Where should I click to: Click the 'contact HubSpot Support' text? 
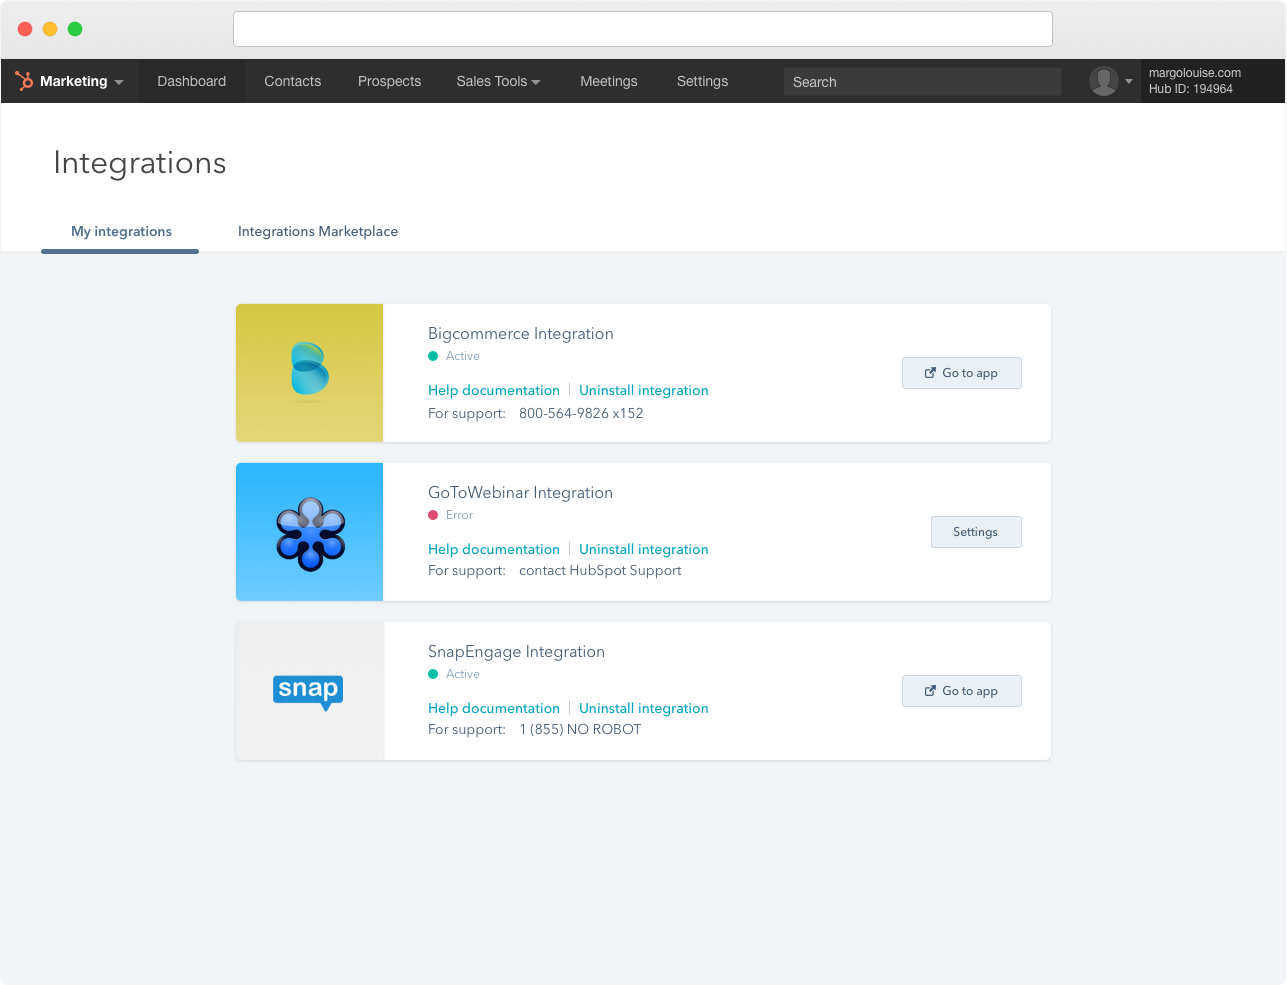600,571
